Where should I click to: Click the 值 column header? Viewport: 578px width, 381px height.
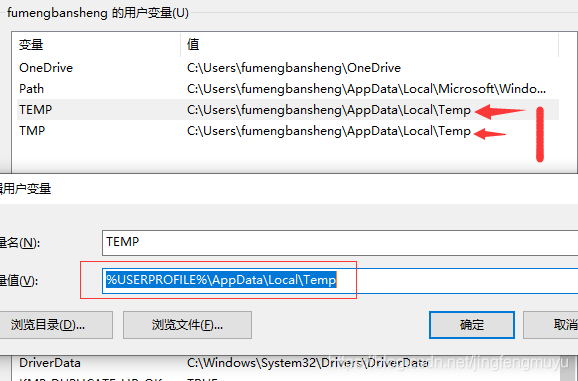(370, 45)
